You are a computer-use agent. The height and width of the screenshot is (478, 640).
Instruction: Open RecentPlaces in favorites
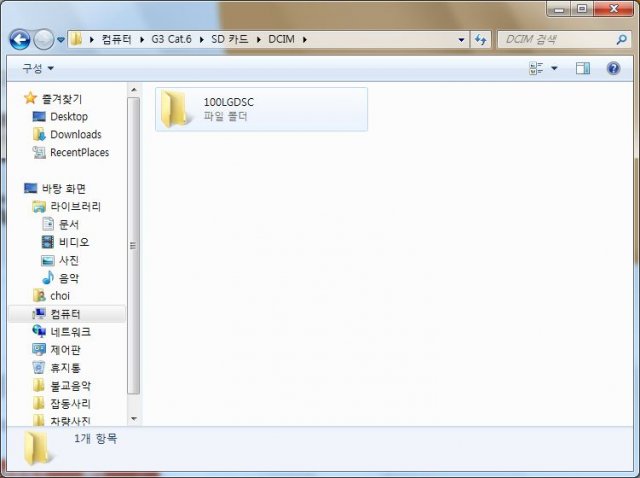(x=80, y=153)
